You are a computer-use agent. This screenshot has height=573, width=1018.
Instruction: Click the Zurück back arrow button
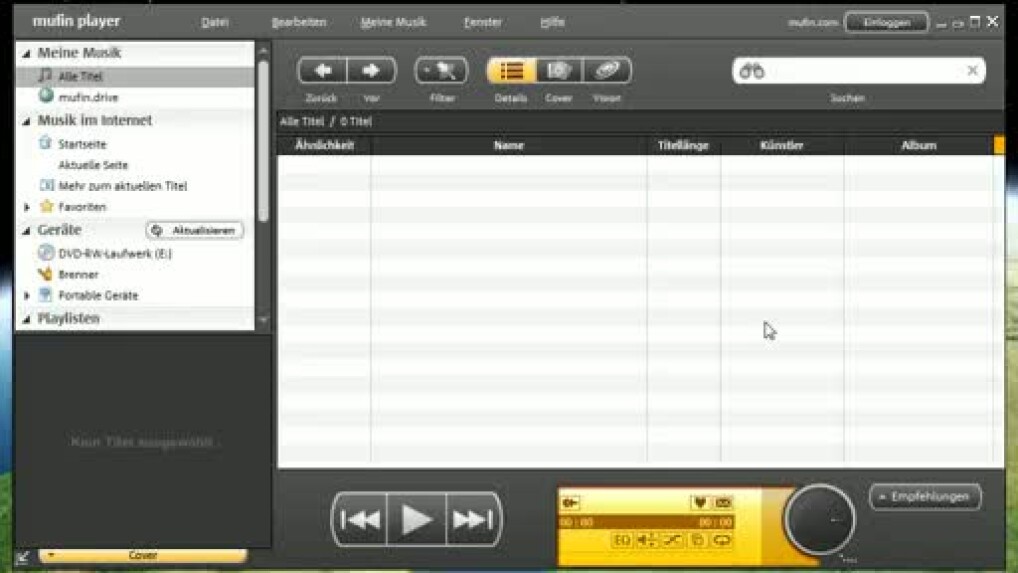point(322,71)
